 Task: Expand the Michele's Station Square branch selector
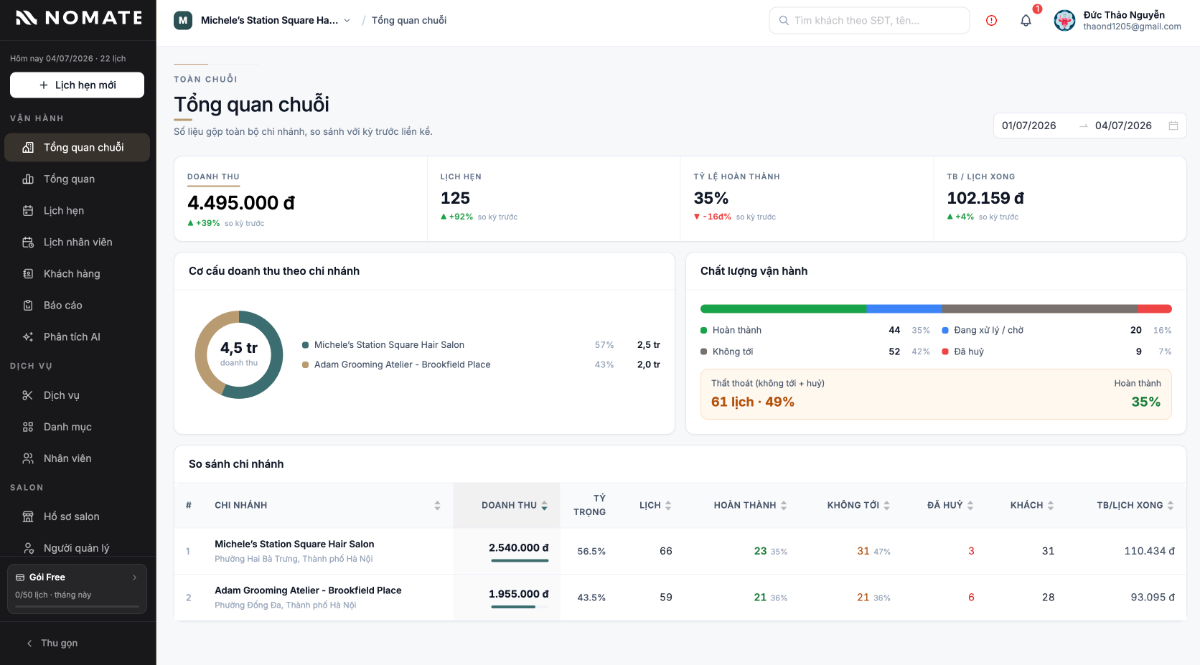tap(263, 20)
